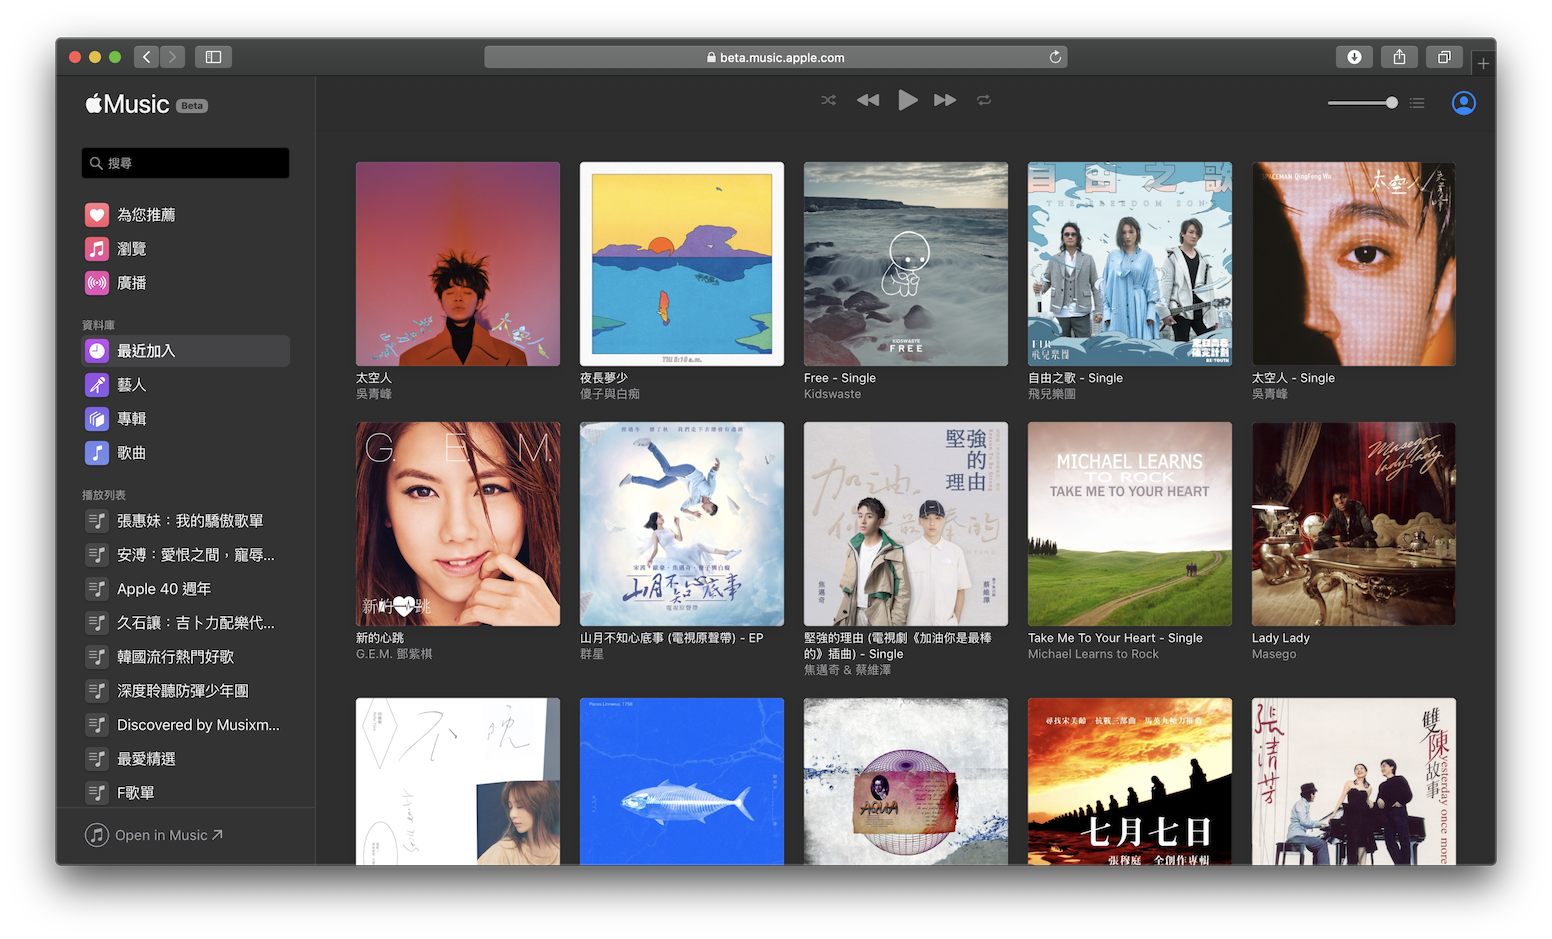Show Safari tab overview
Image resolution: width=1552 pixels, height=939 pixels.
[x=1444, y=57]
